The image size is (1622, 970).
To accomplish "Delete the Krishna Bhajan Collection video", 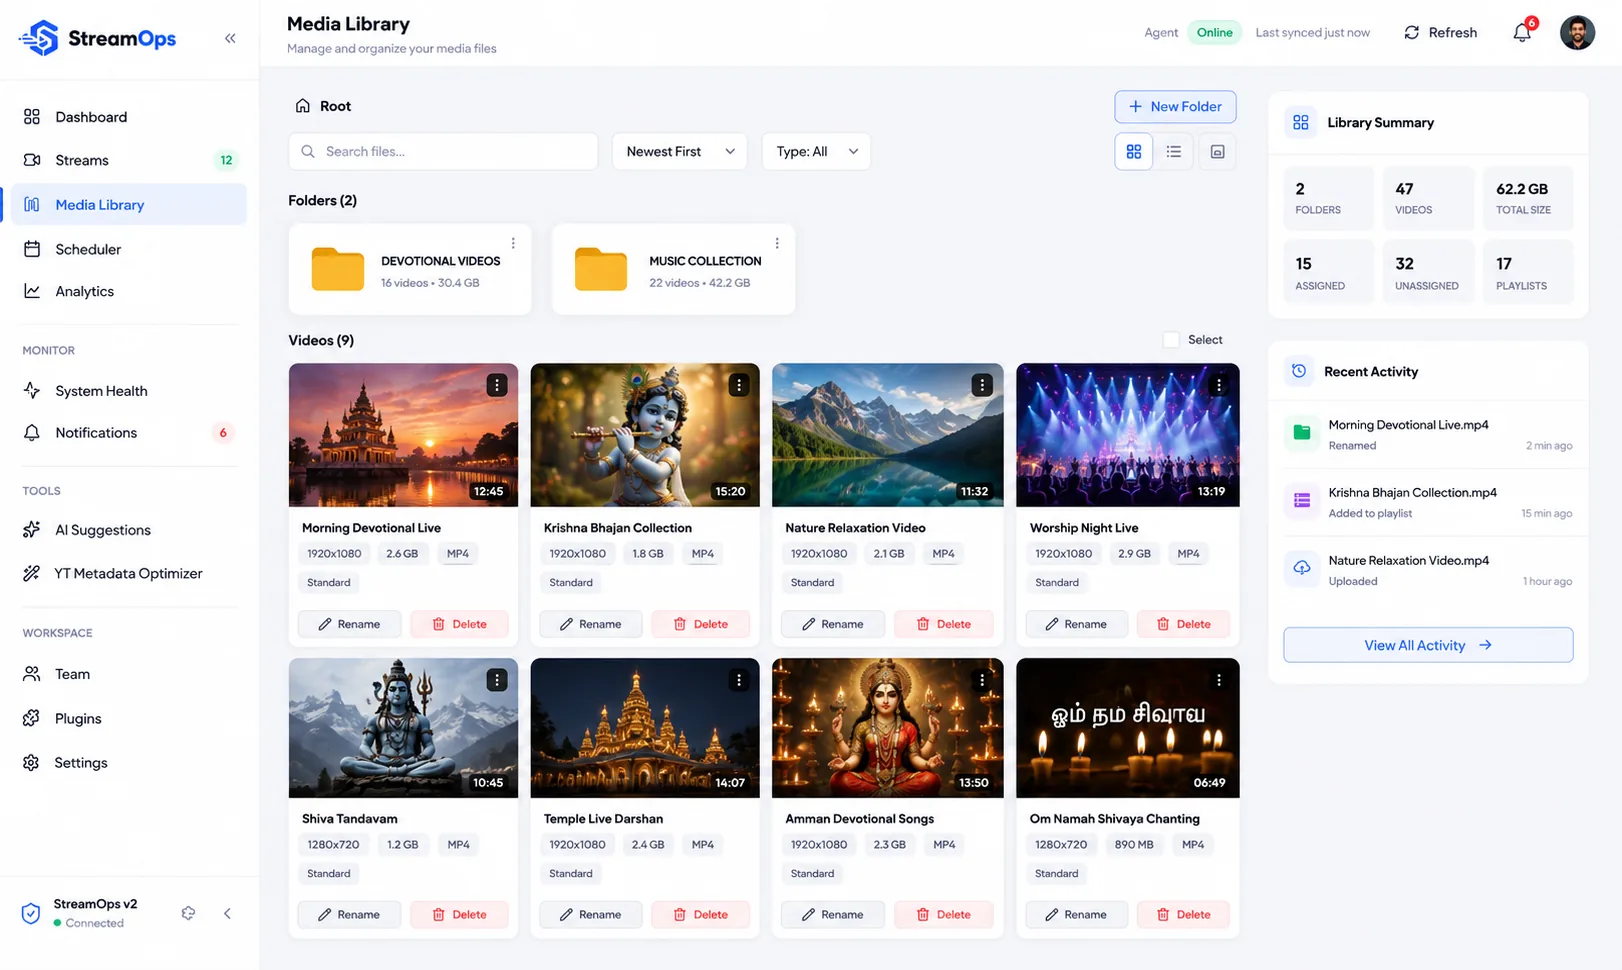I will 700,624.
